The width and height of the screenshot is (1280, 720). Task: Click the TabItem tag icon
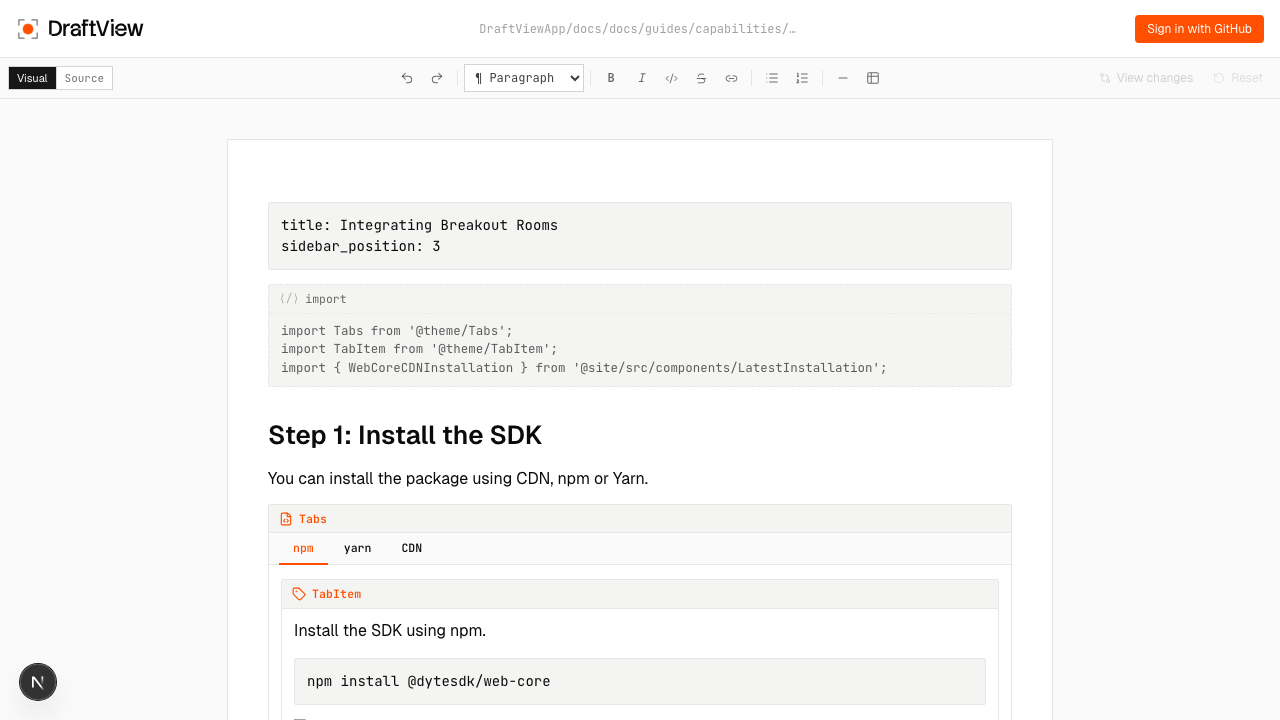click(299, 594)
